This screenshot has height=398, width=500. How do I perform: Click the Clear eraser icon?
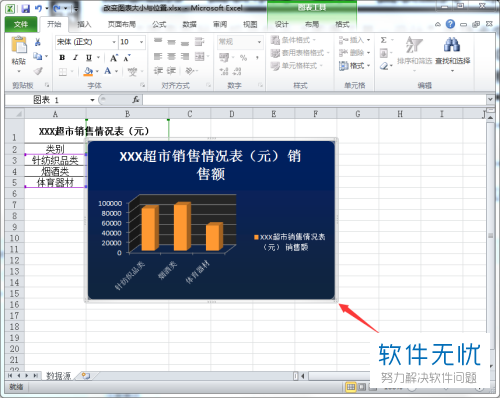pyautogui.click(x=384, y=66)
